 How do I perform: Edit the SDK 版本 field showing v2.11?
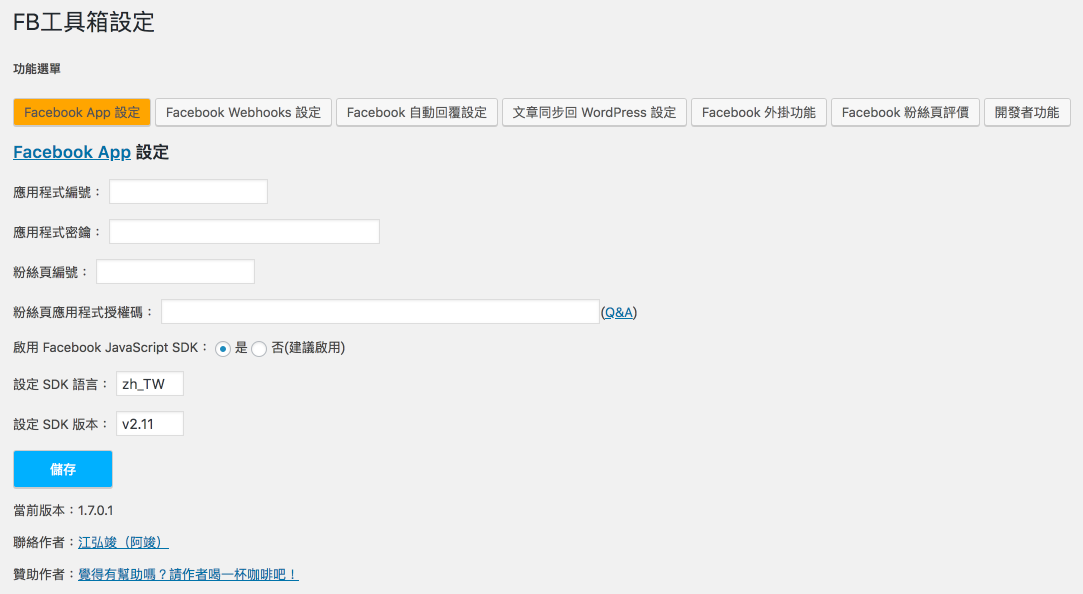coord(150,424)
